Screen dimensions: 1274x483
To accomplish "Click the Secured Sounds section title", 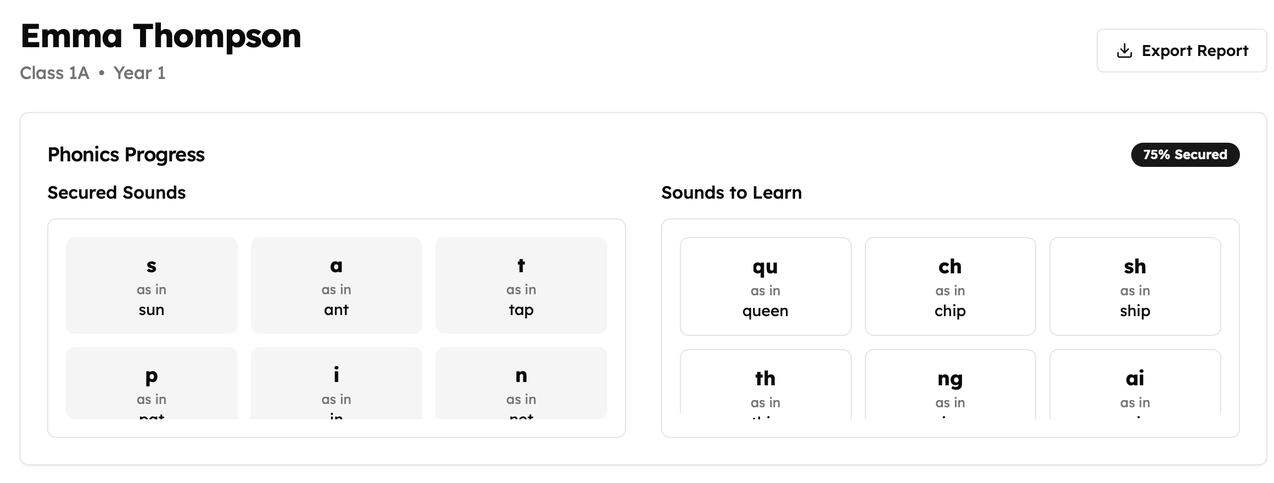I will [116, 193].
